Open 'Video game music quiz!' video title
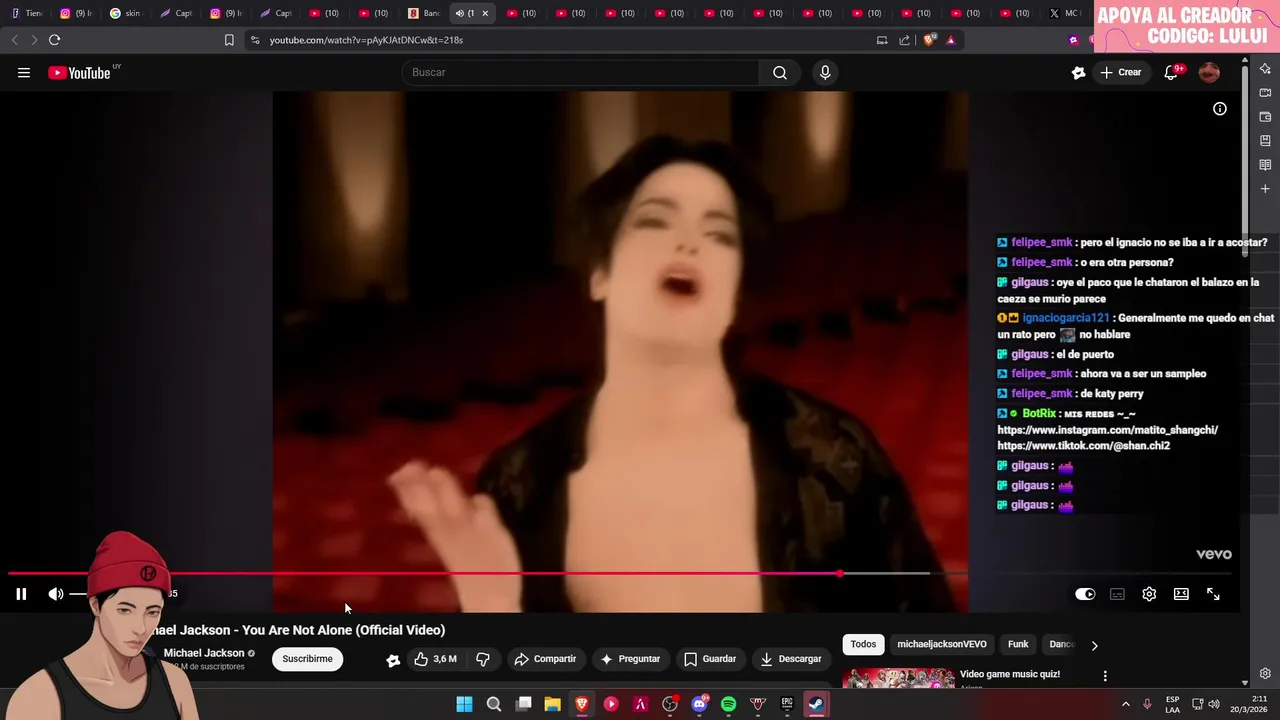Viewport: 1280px width, 720px height. [1010, 674]
